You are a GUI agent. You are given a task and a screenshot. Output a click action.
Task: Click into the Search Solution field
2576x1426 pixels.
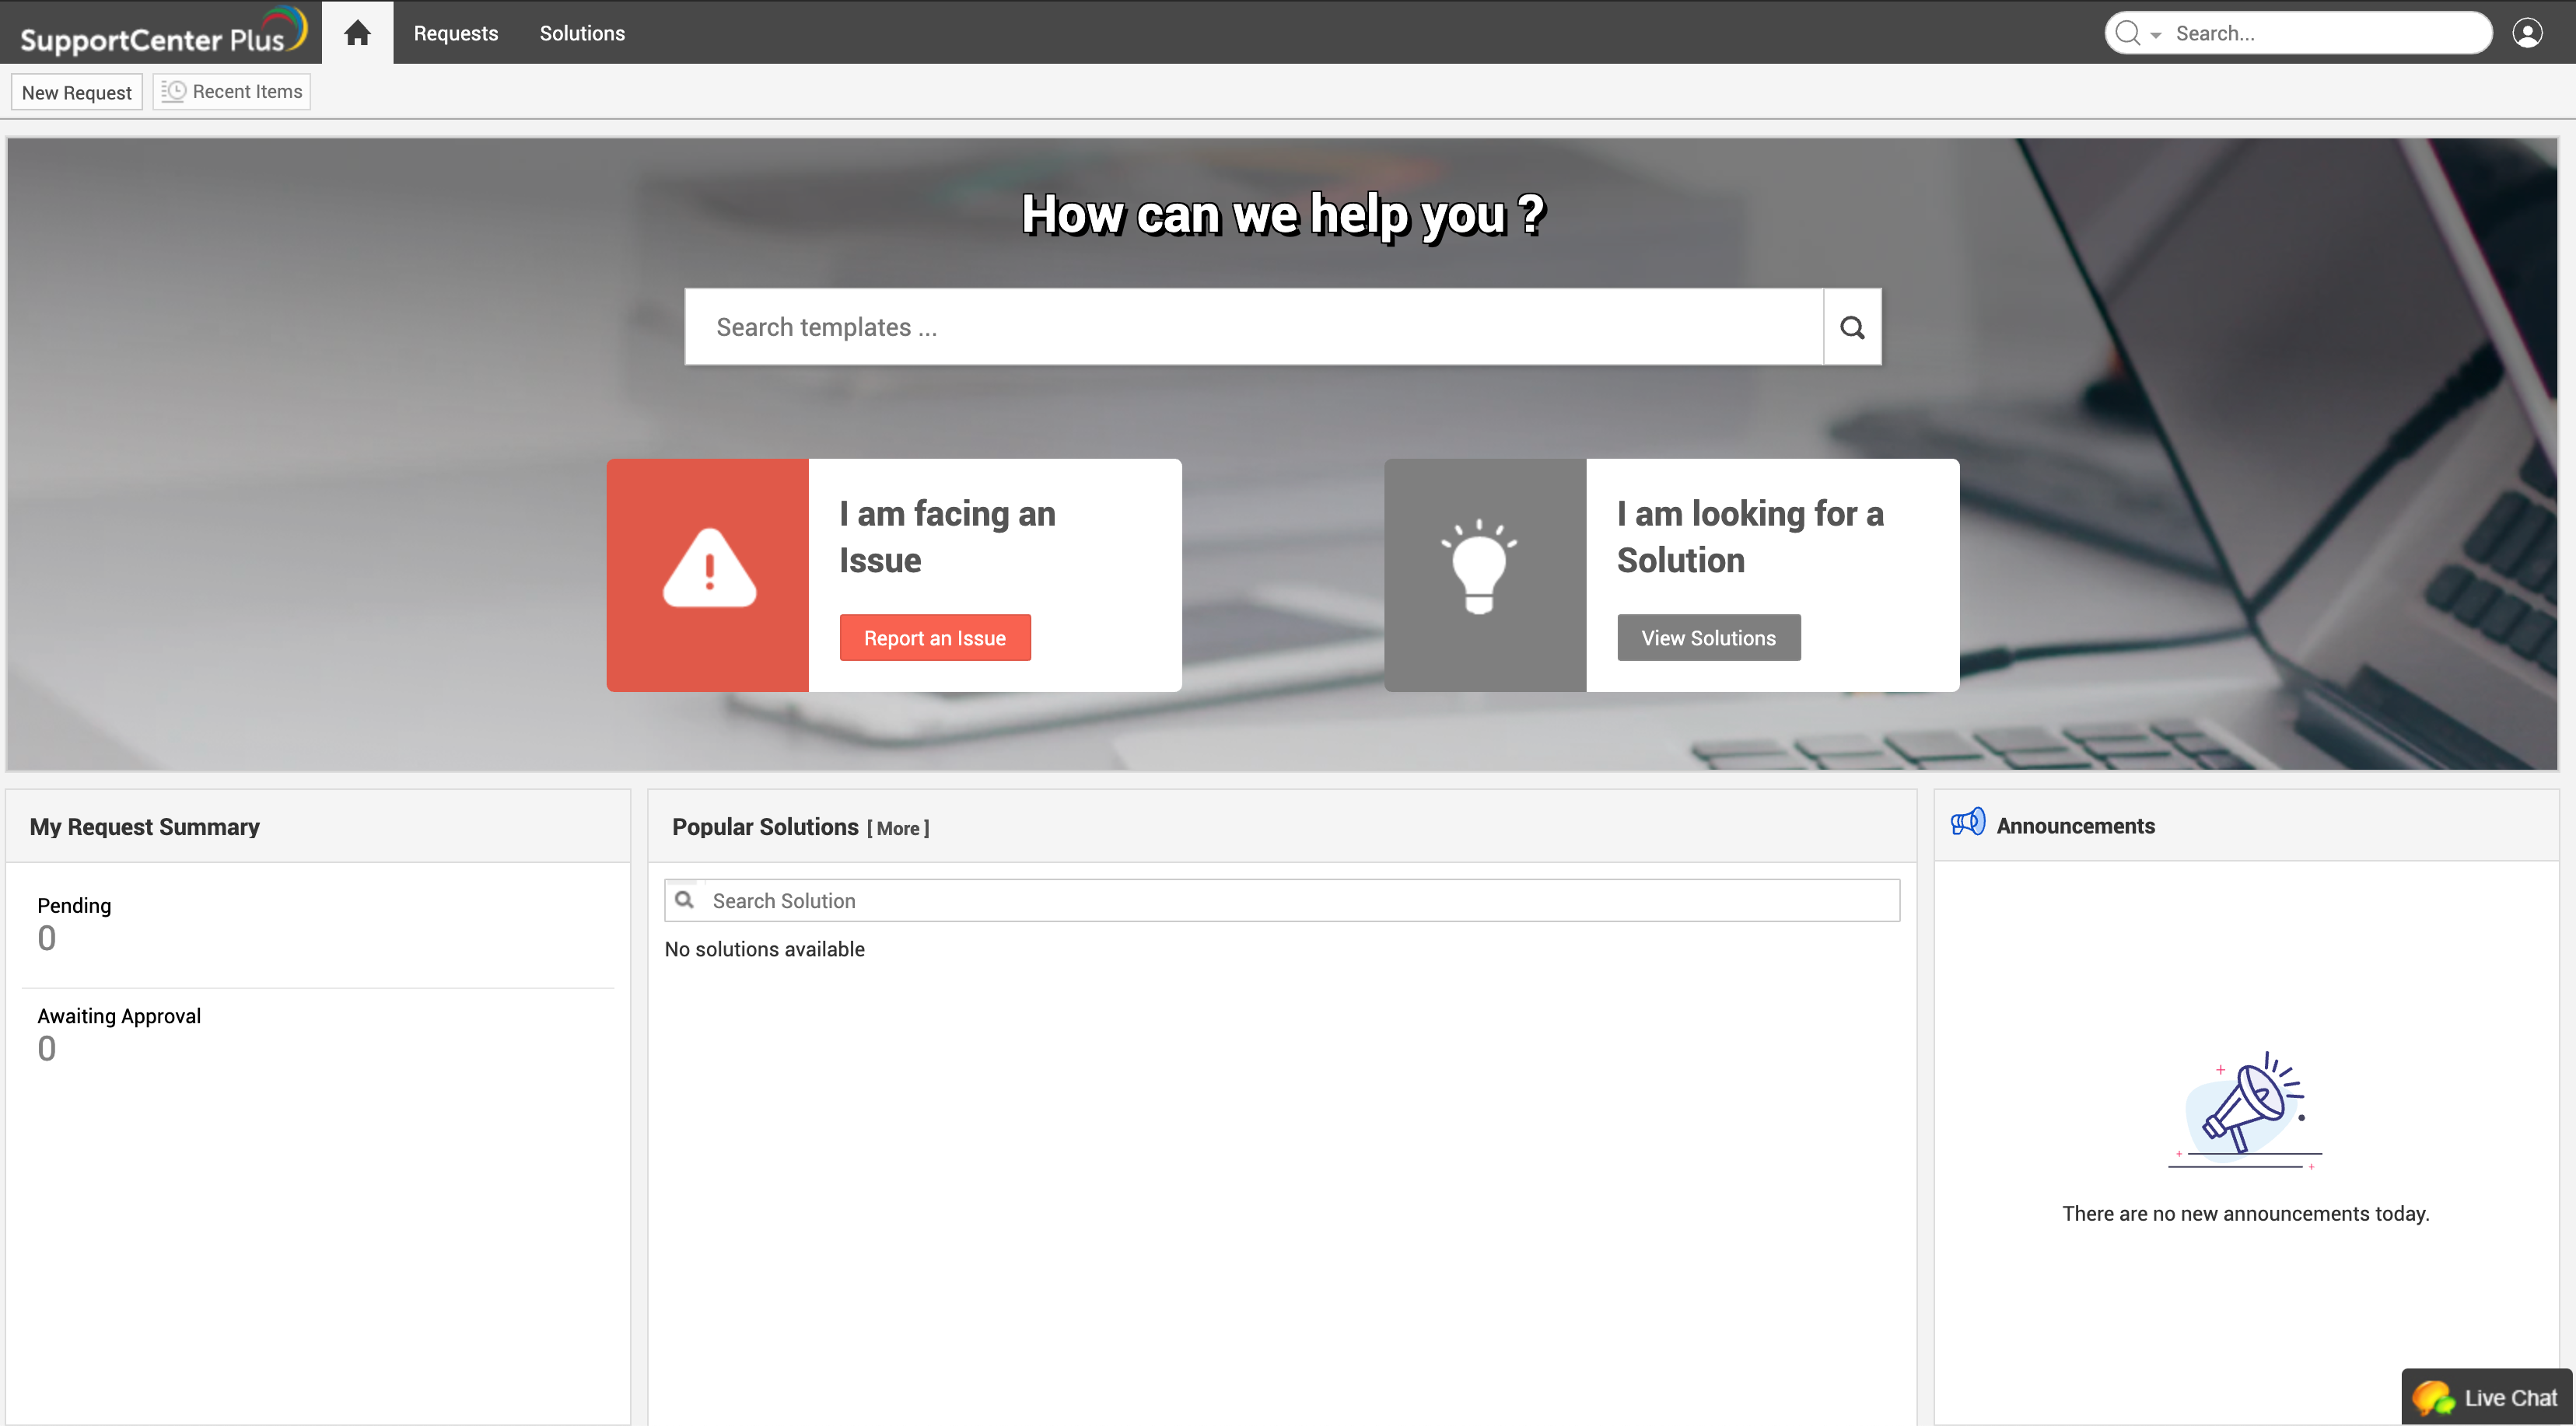[x=1300, y=900]
